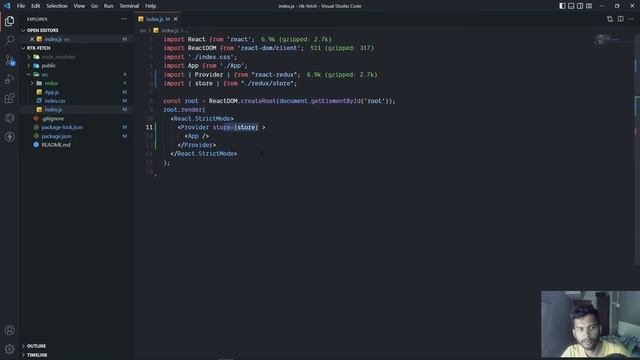The height and width of the screenshot is (360, 640).
Task: Expand the redux folder
Action: click(x=51, y=83)
